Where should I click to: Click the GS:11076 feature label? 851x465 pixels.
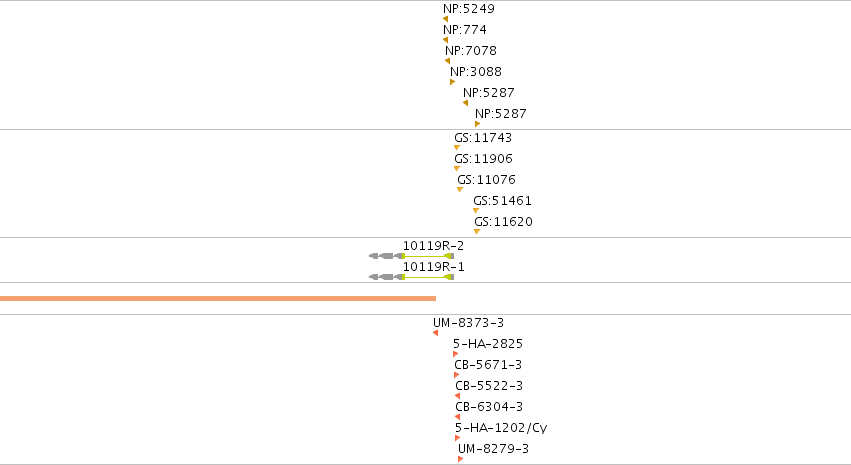[x=486, y=180]
